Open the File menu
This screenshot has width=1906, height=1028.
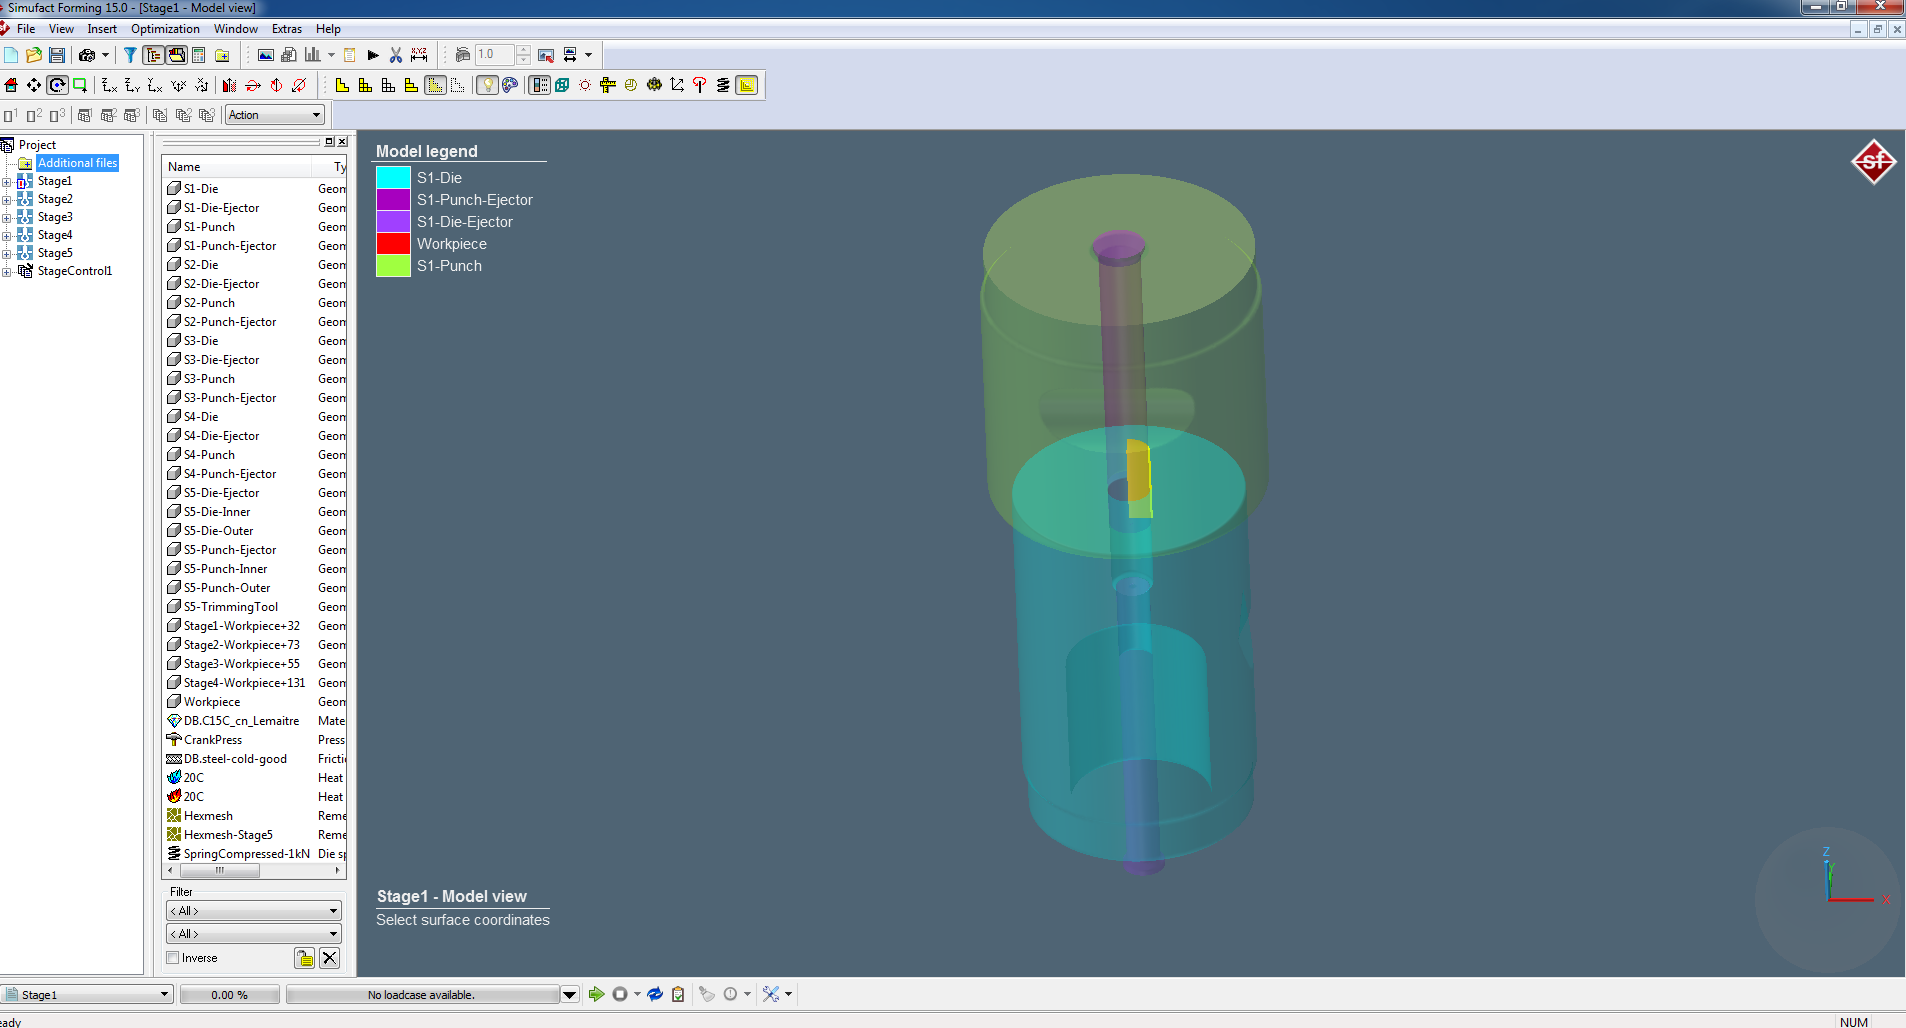[26, 29]
